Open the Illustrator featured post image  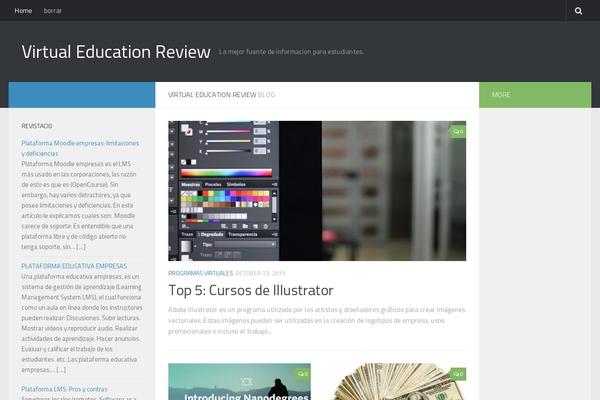[x=317, y=191]
